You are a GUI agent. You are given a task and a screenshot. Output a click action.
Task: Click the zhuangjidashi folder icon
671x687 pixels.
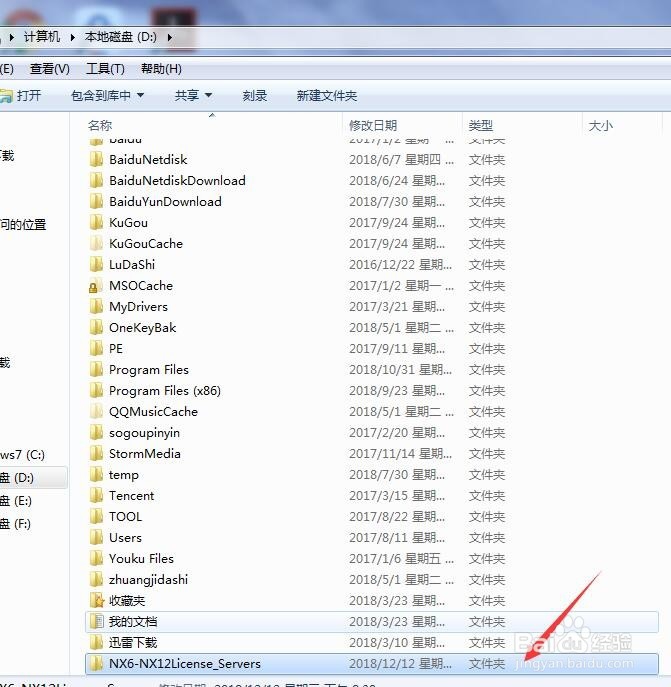click(96, 580)
